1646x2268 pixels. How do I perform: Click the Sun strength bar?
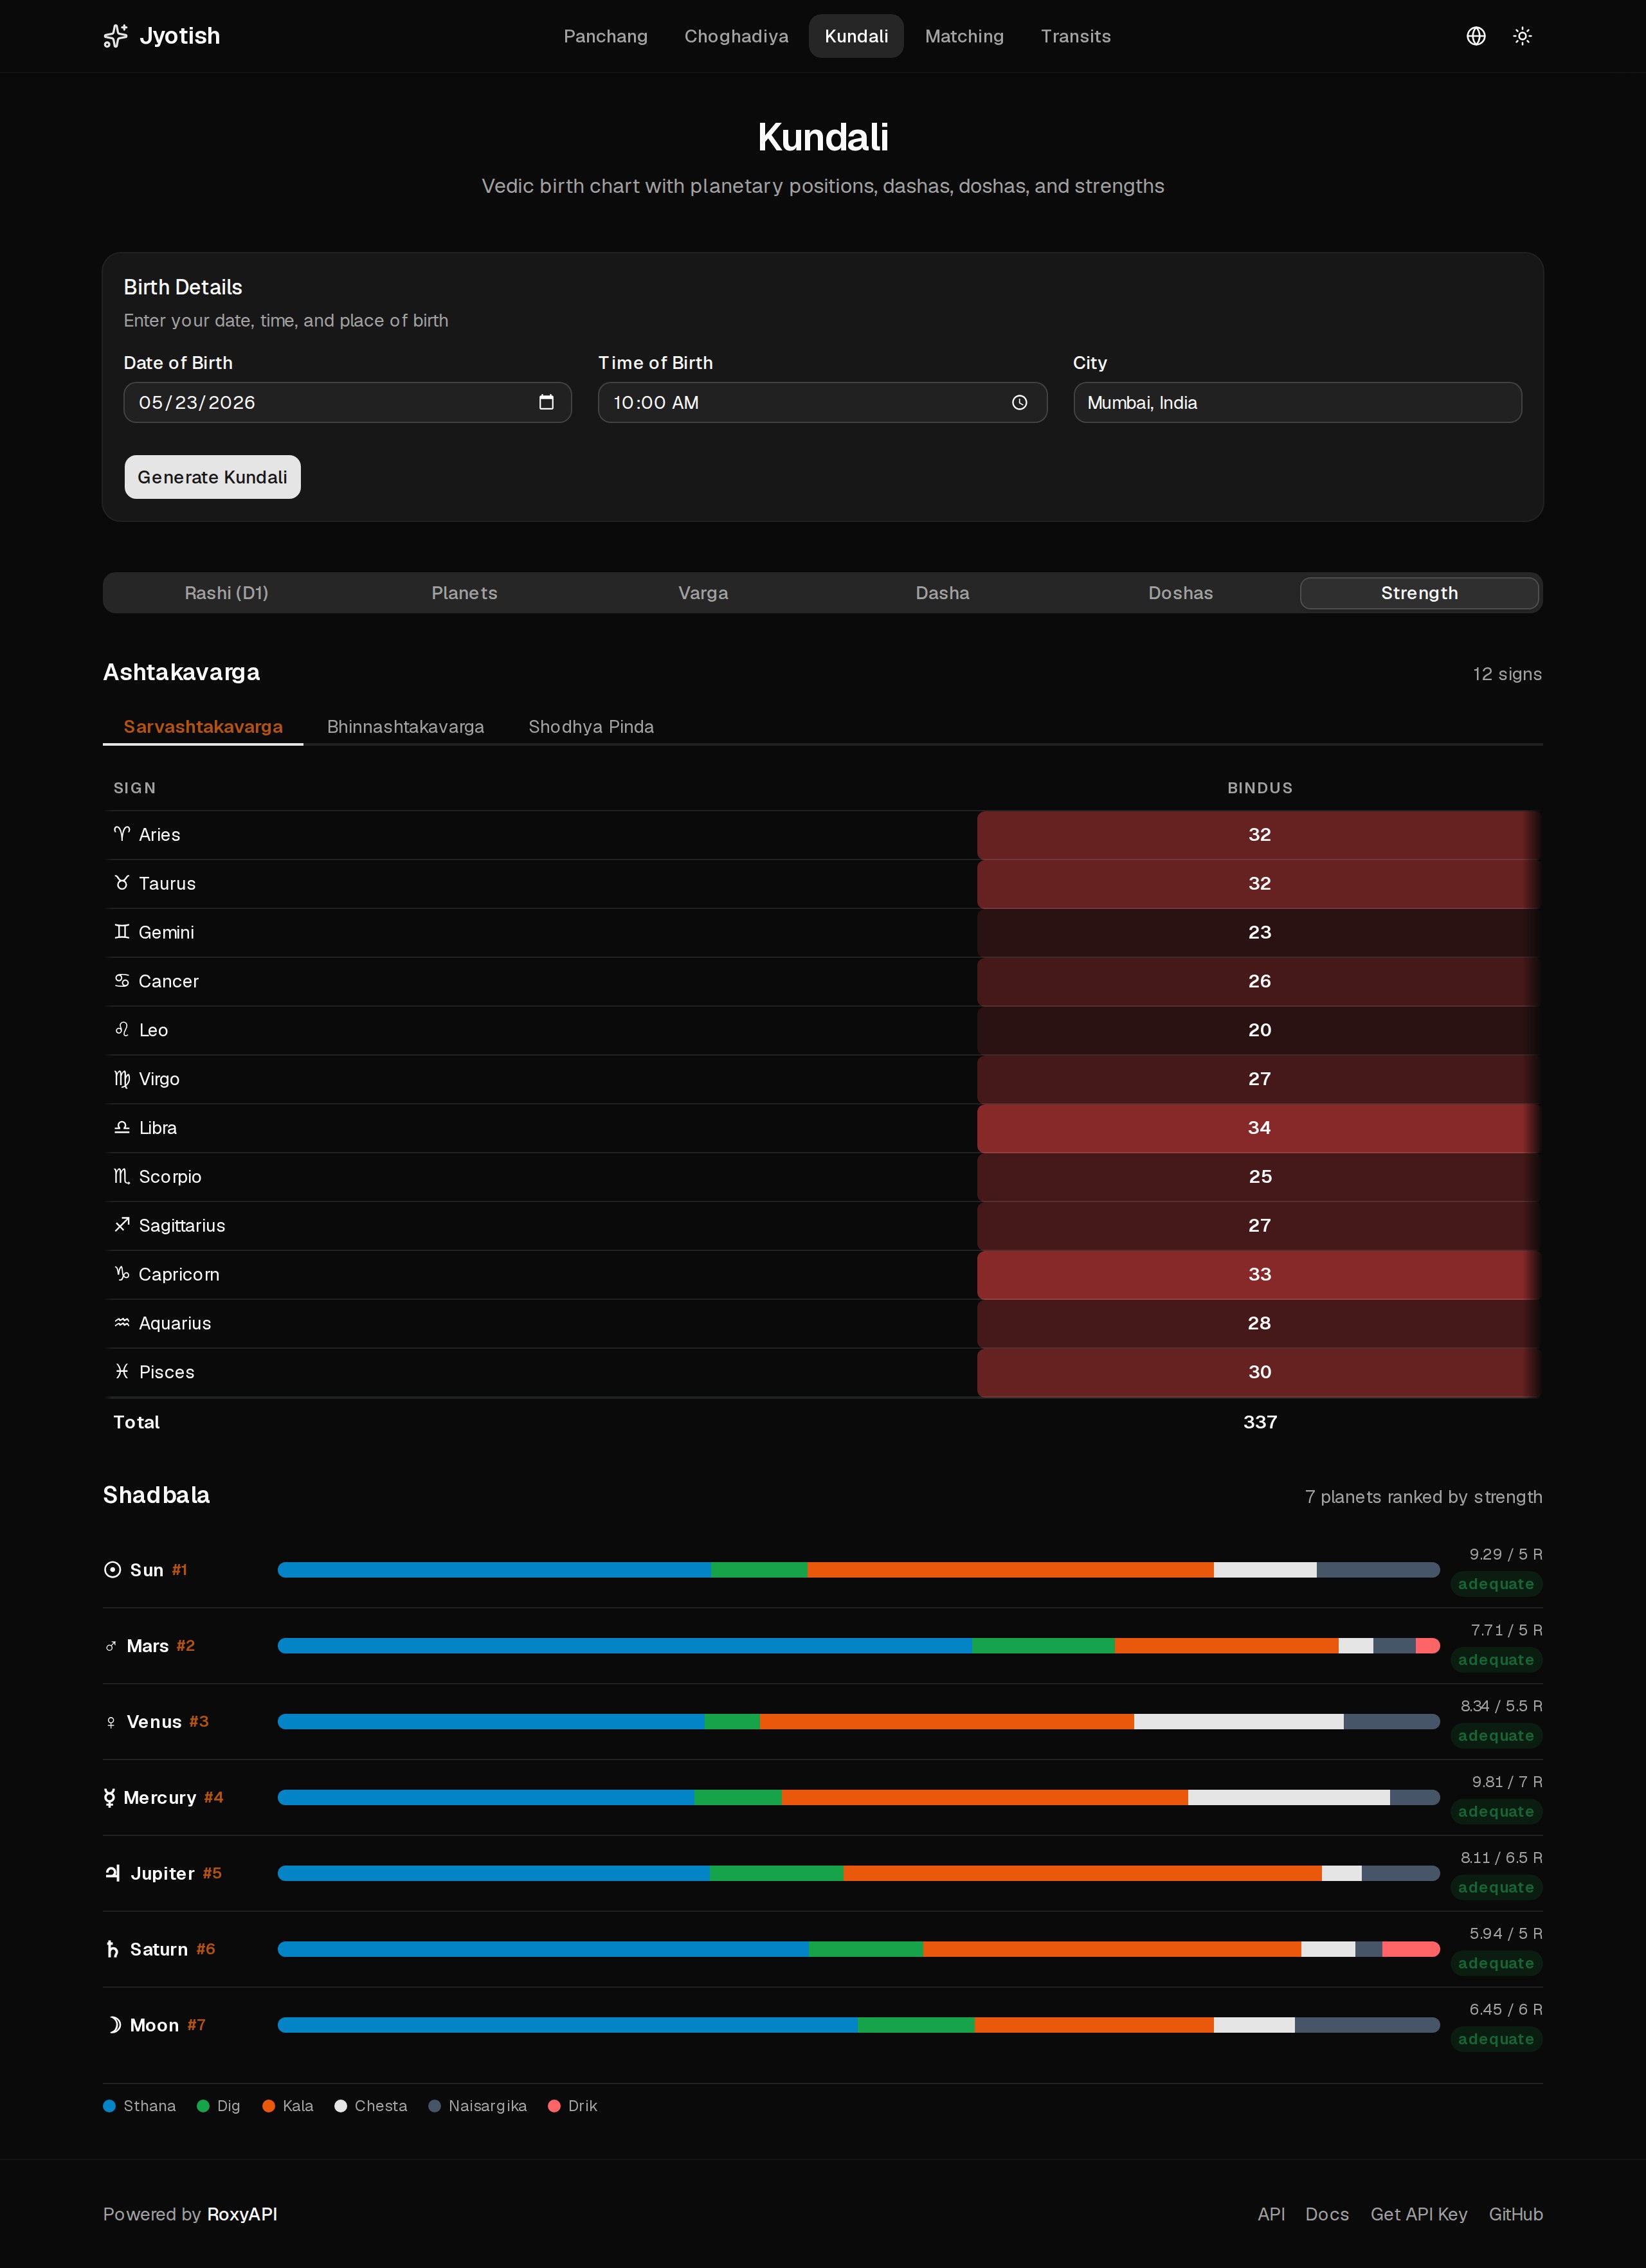pos(858,1570)
